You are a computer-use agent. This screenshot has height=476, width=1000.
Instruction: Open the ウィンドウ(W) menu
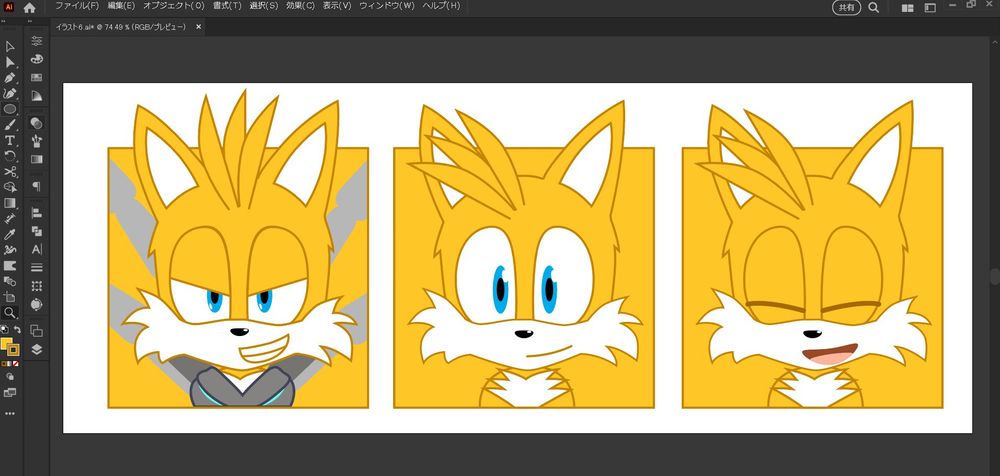point(386,6)
